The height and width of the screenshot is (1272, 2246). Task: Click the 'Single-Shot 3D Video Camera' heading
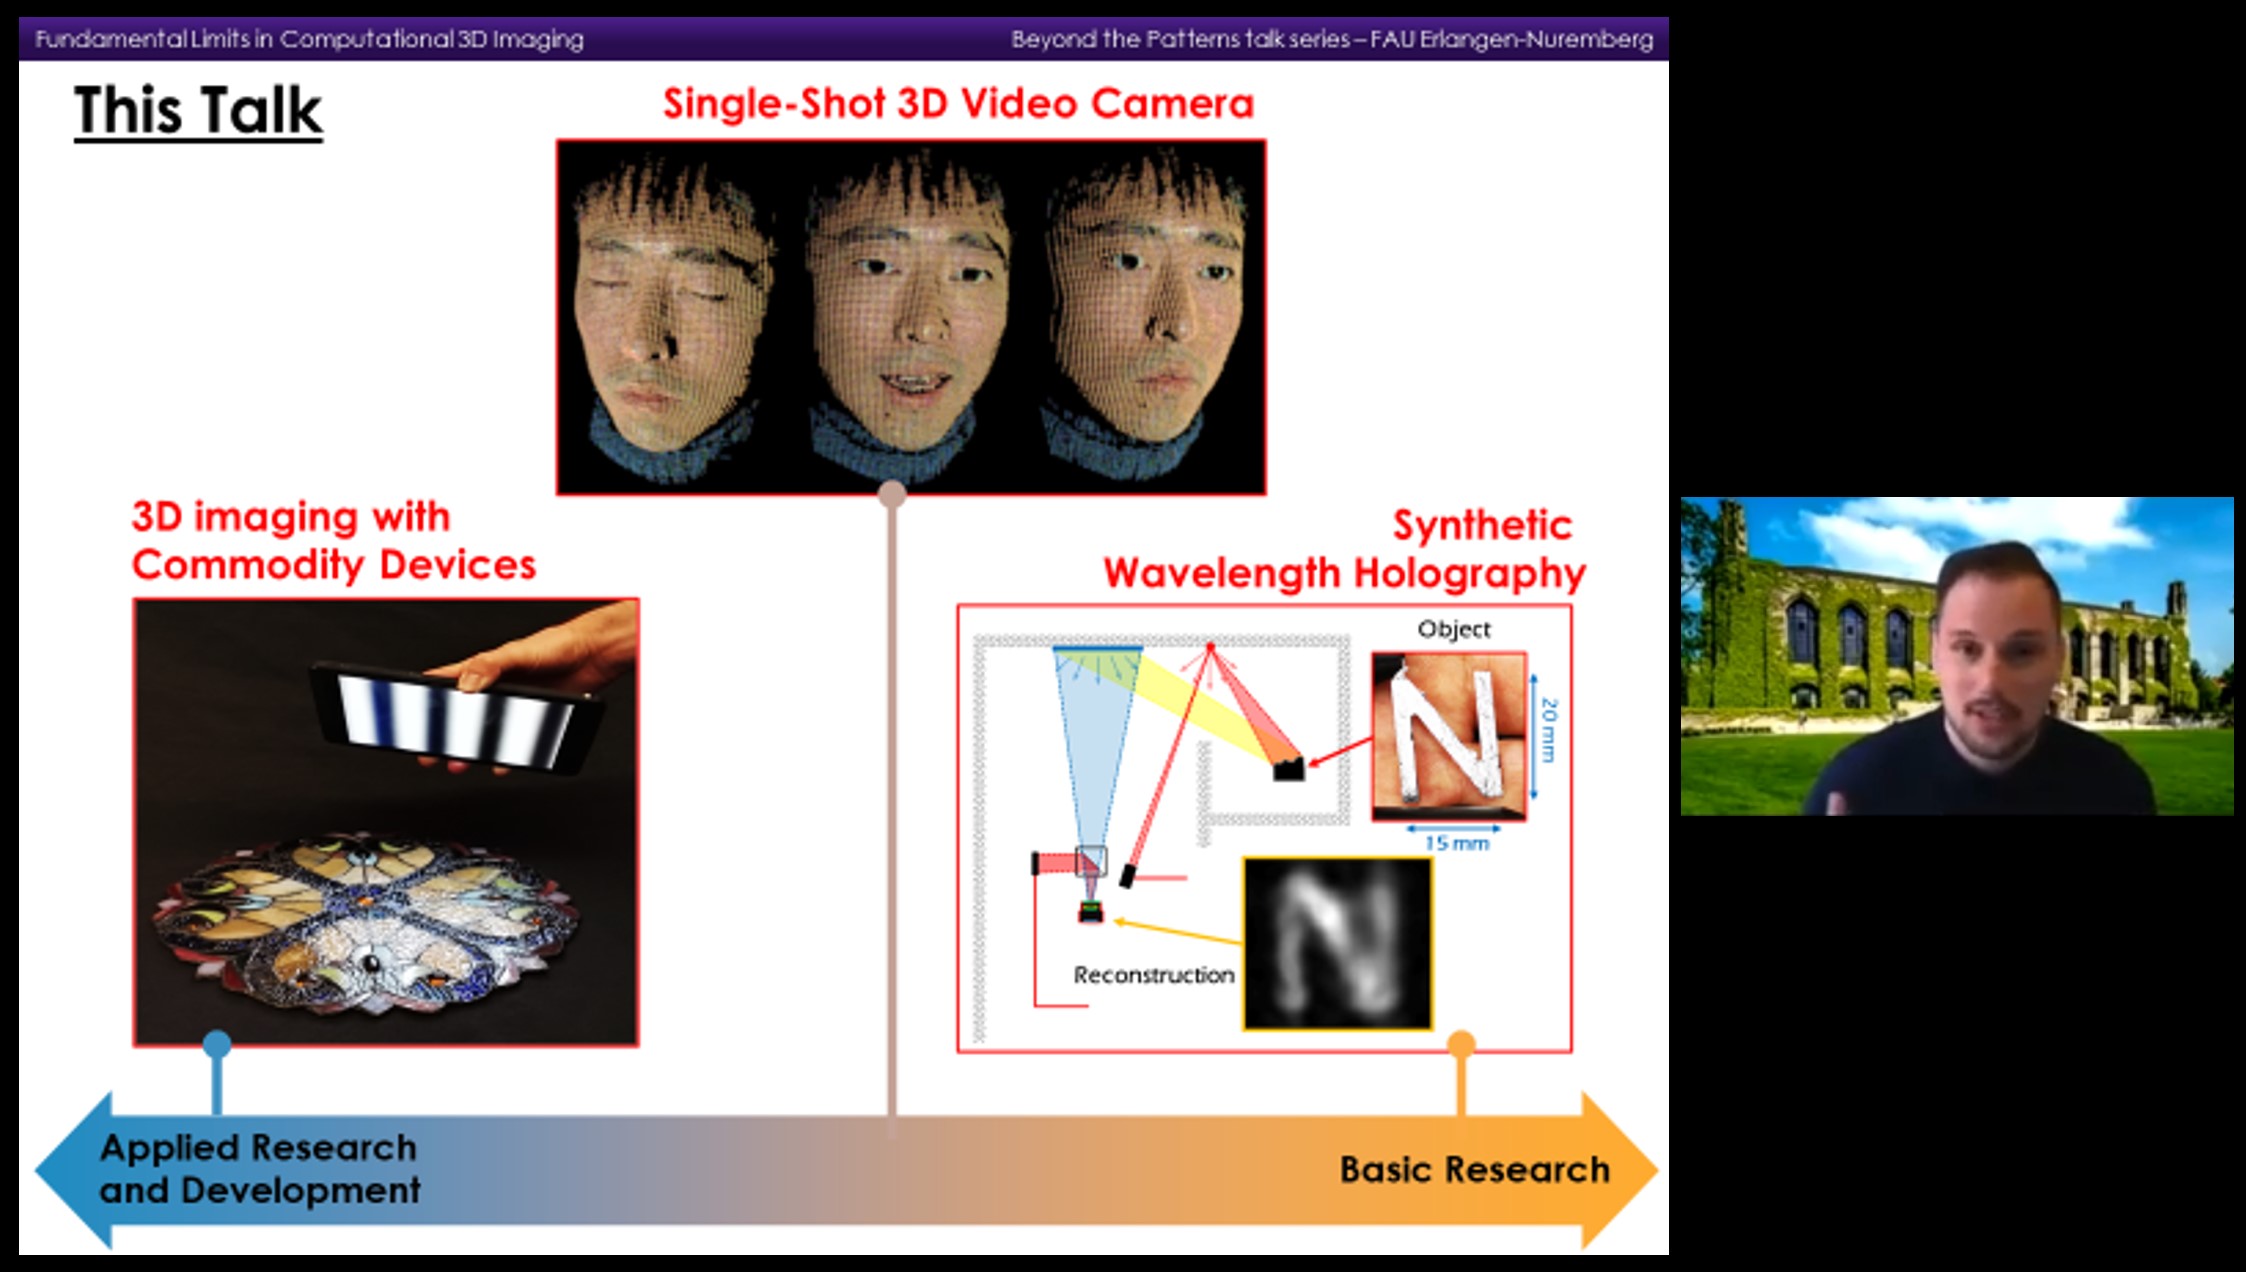(958, 104)
